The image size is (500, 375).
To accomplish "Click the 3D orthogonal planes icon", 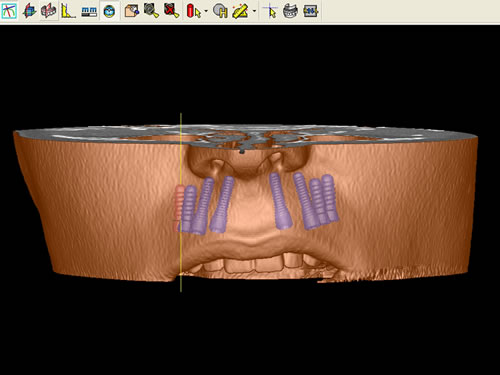I will point(29,11).
